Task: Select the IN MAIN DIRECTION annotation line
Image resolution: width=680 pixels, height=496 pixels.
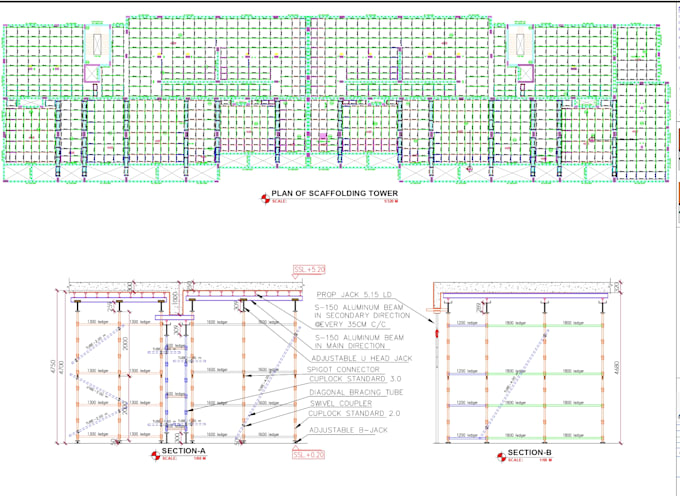Action: pos(350,346)
